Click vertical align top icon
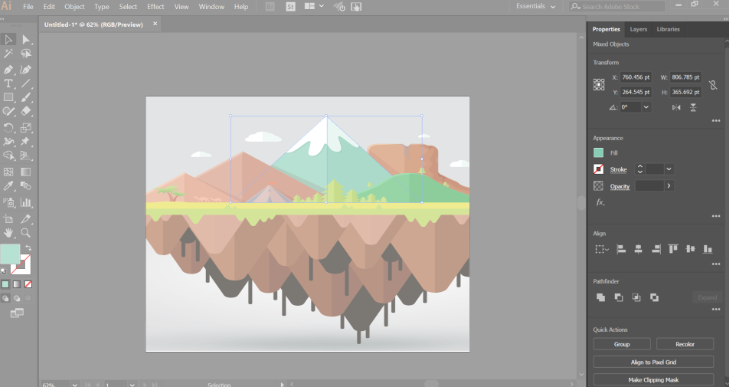This screenshot has height=387, width=729. click(673, 249)
